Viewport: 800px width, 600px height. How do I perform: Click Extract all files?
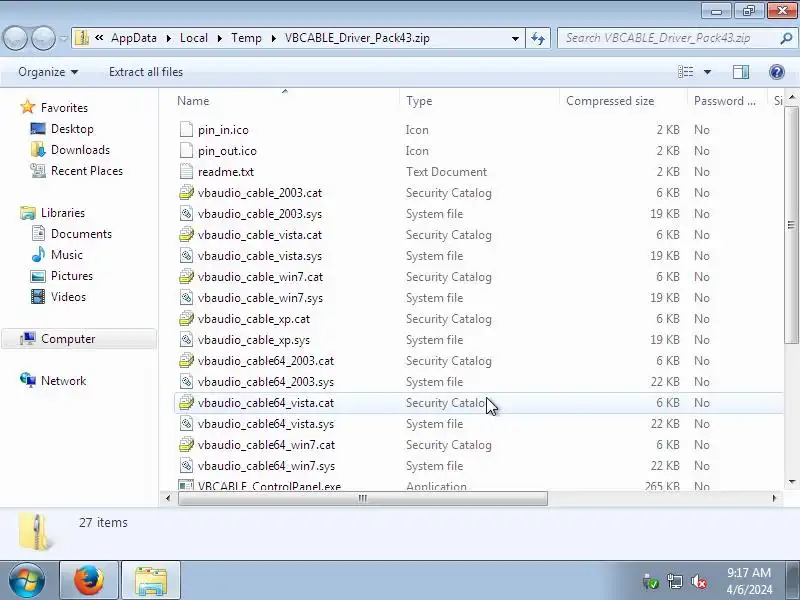[x=146, y=72]
